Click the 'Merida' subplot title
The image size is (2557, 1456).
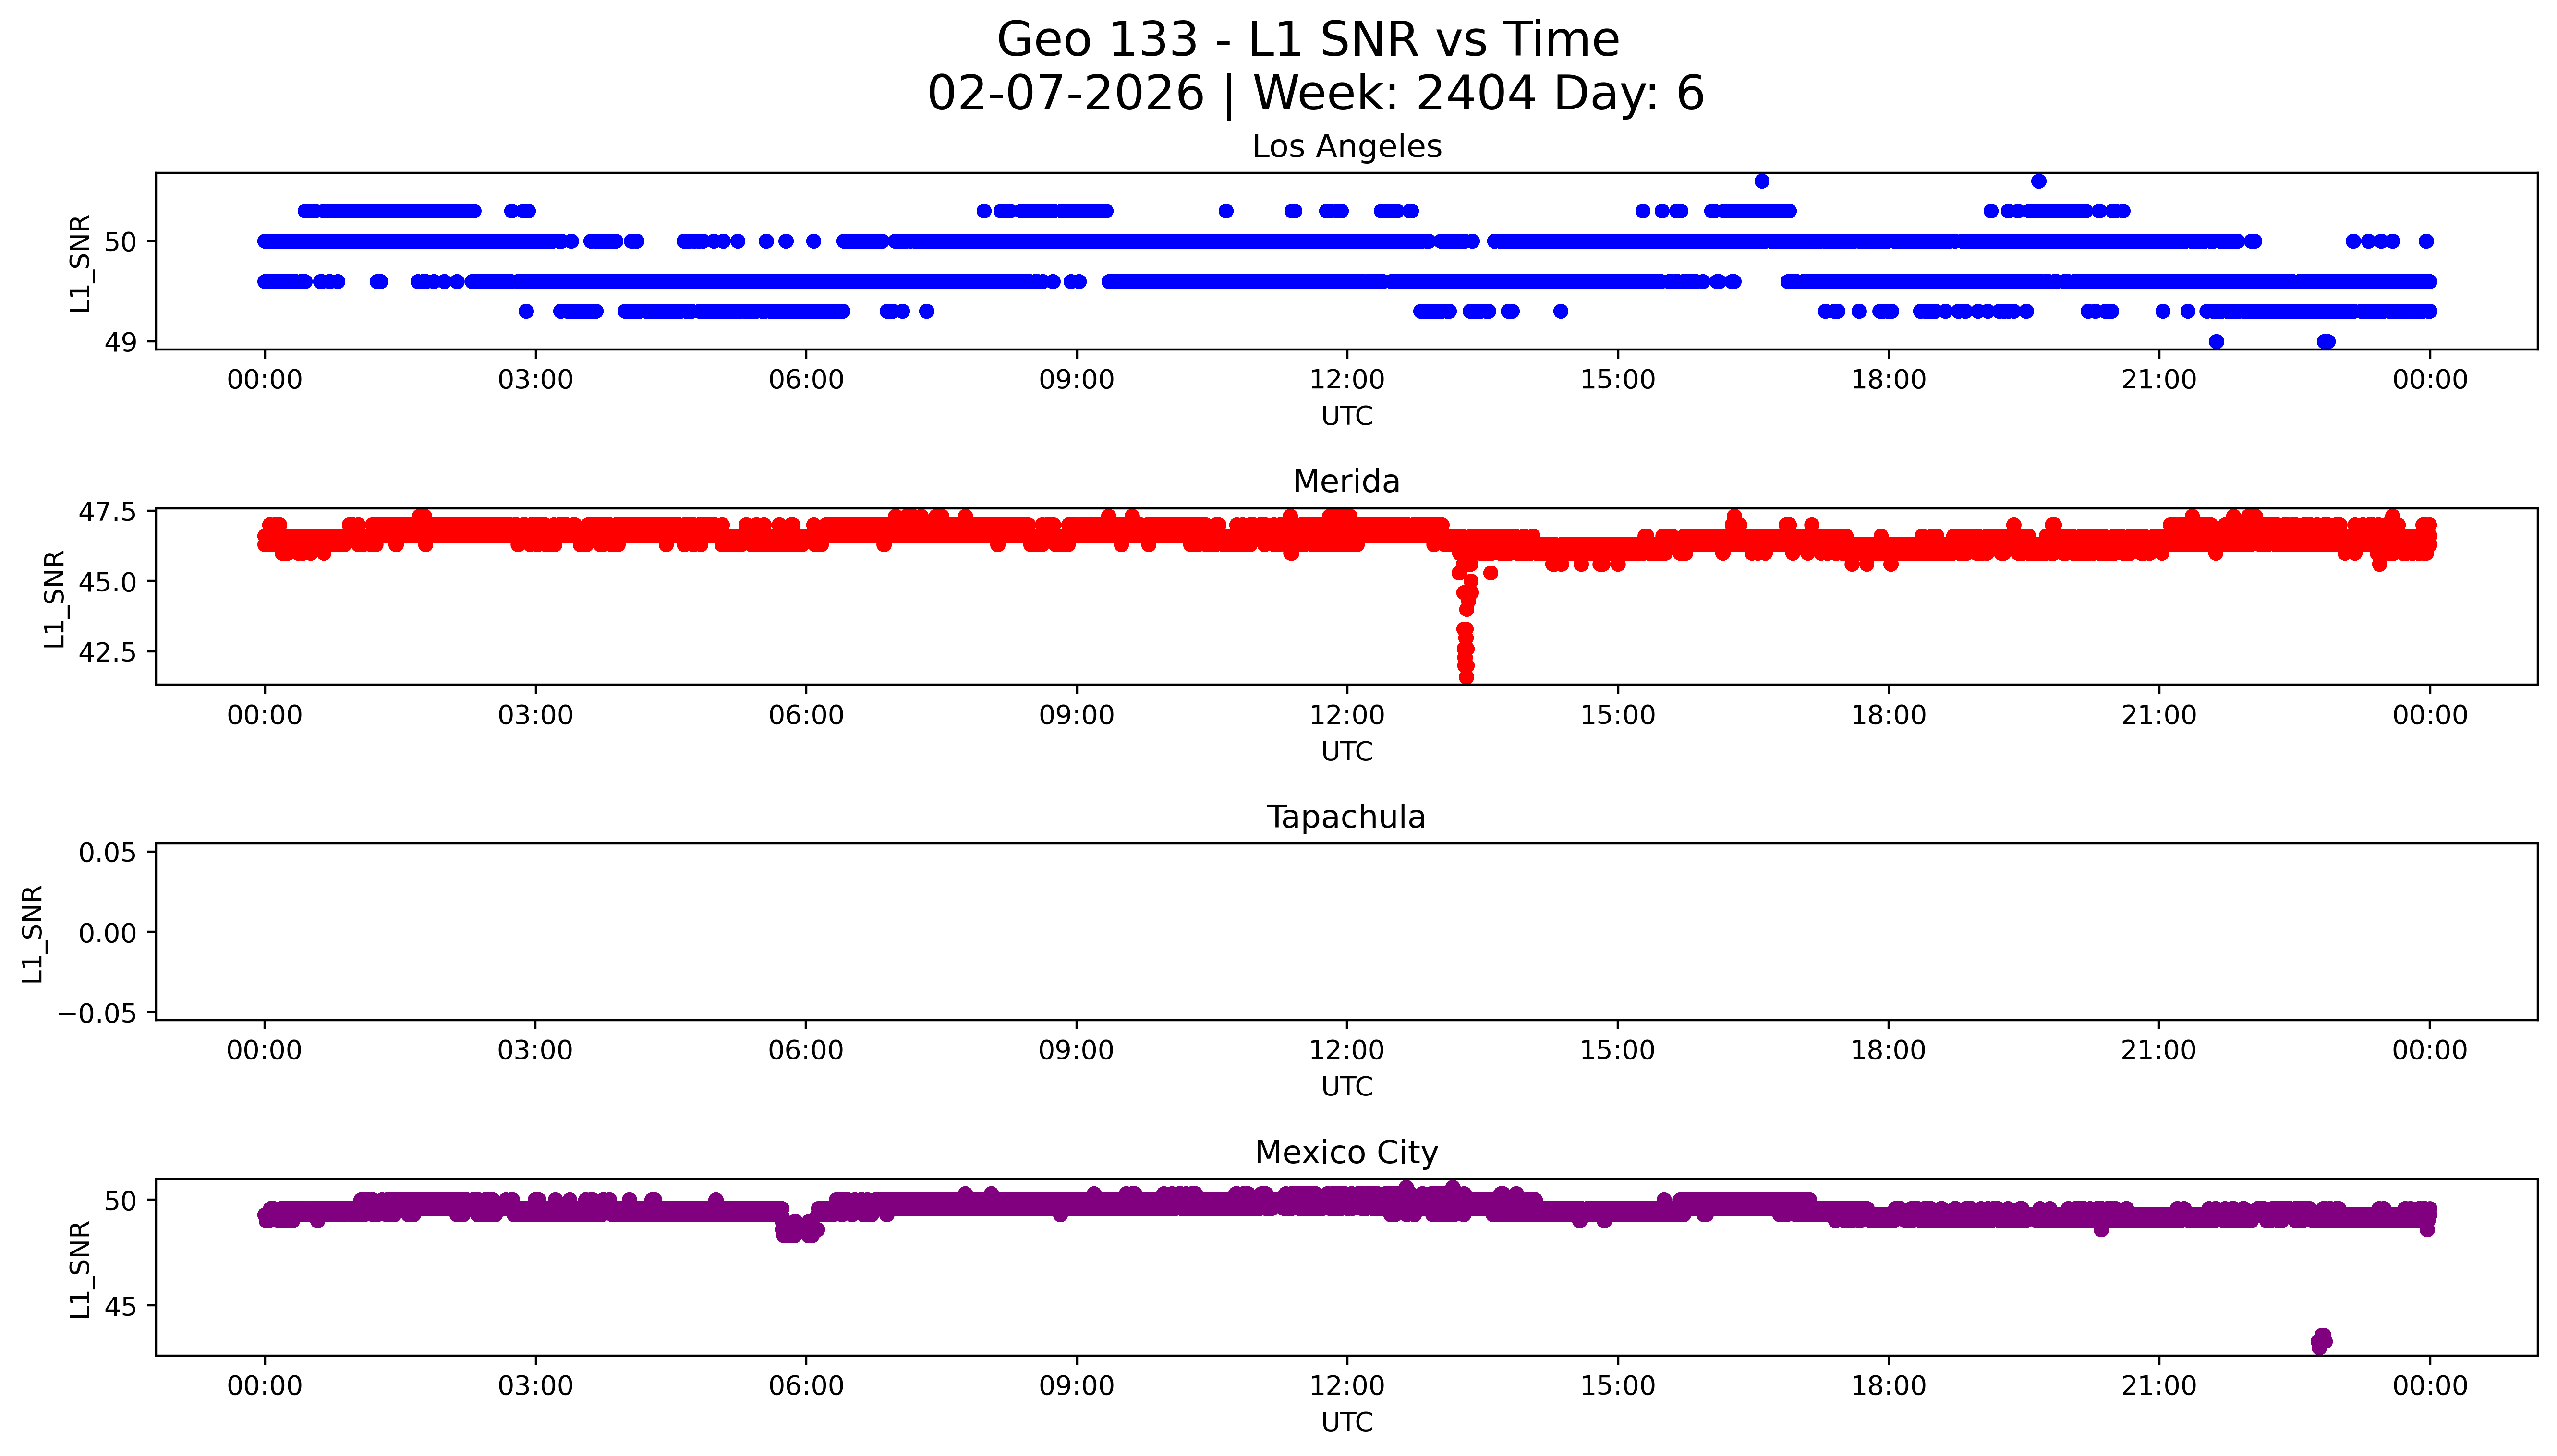[1346, 482]
